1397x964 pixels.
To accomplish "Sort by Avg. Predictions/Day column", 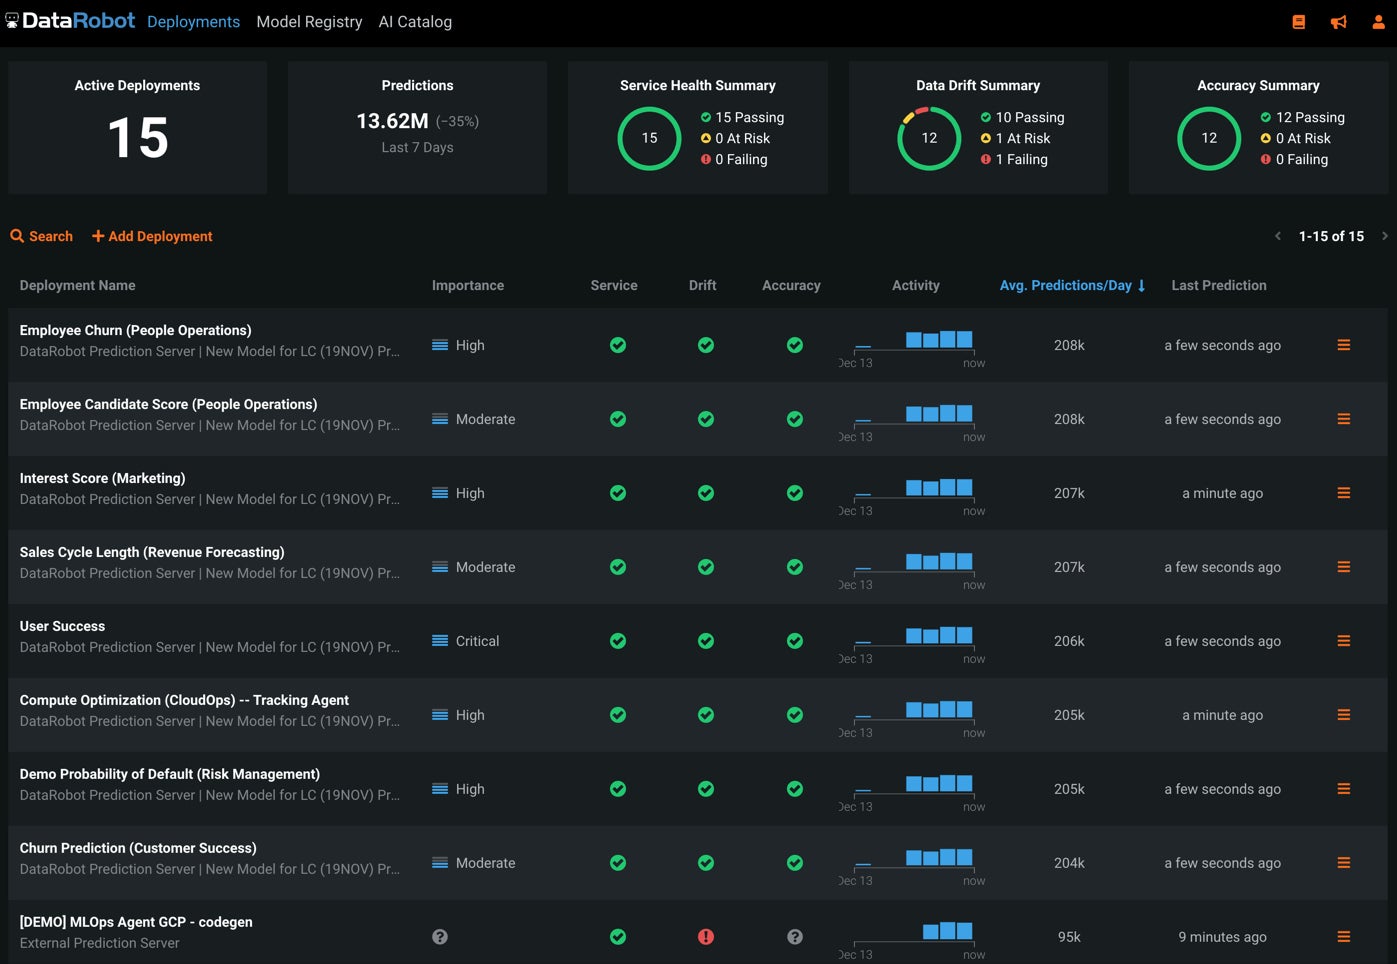I will point(1066,285).
